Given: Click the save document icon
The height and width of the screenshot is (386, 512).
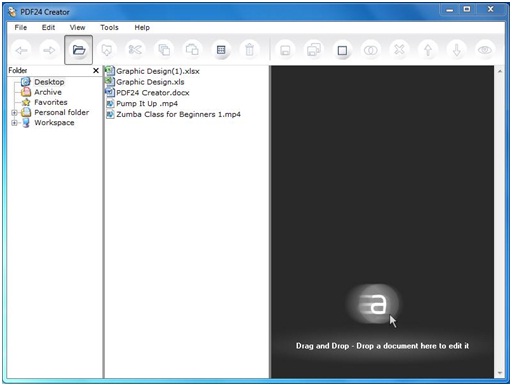Looking at the screenshot, I should [285, 50].
